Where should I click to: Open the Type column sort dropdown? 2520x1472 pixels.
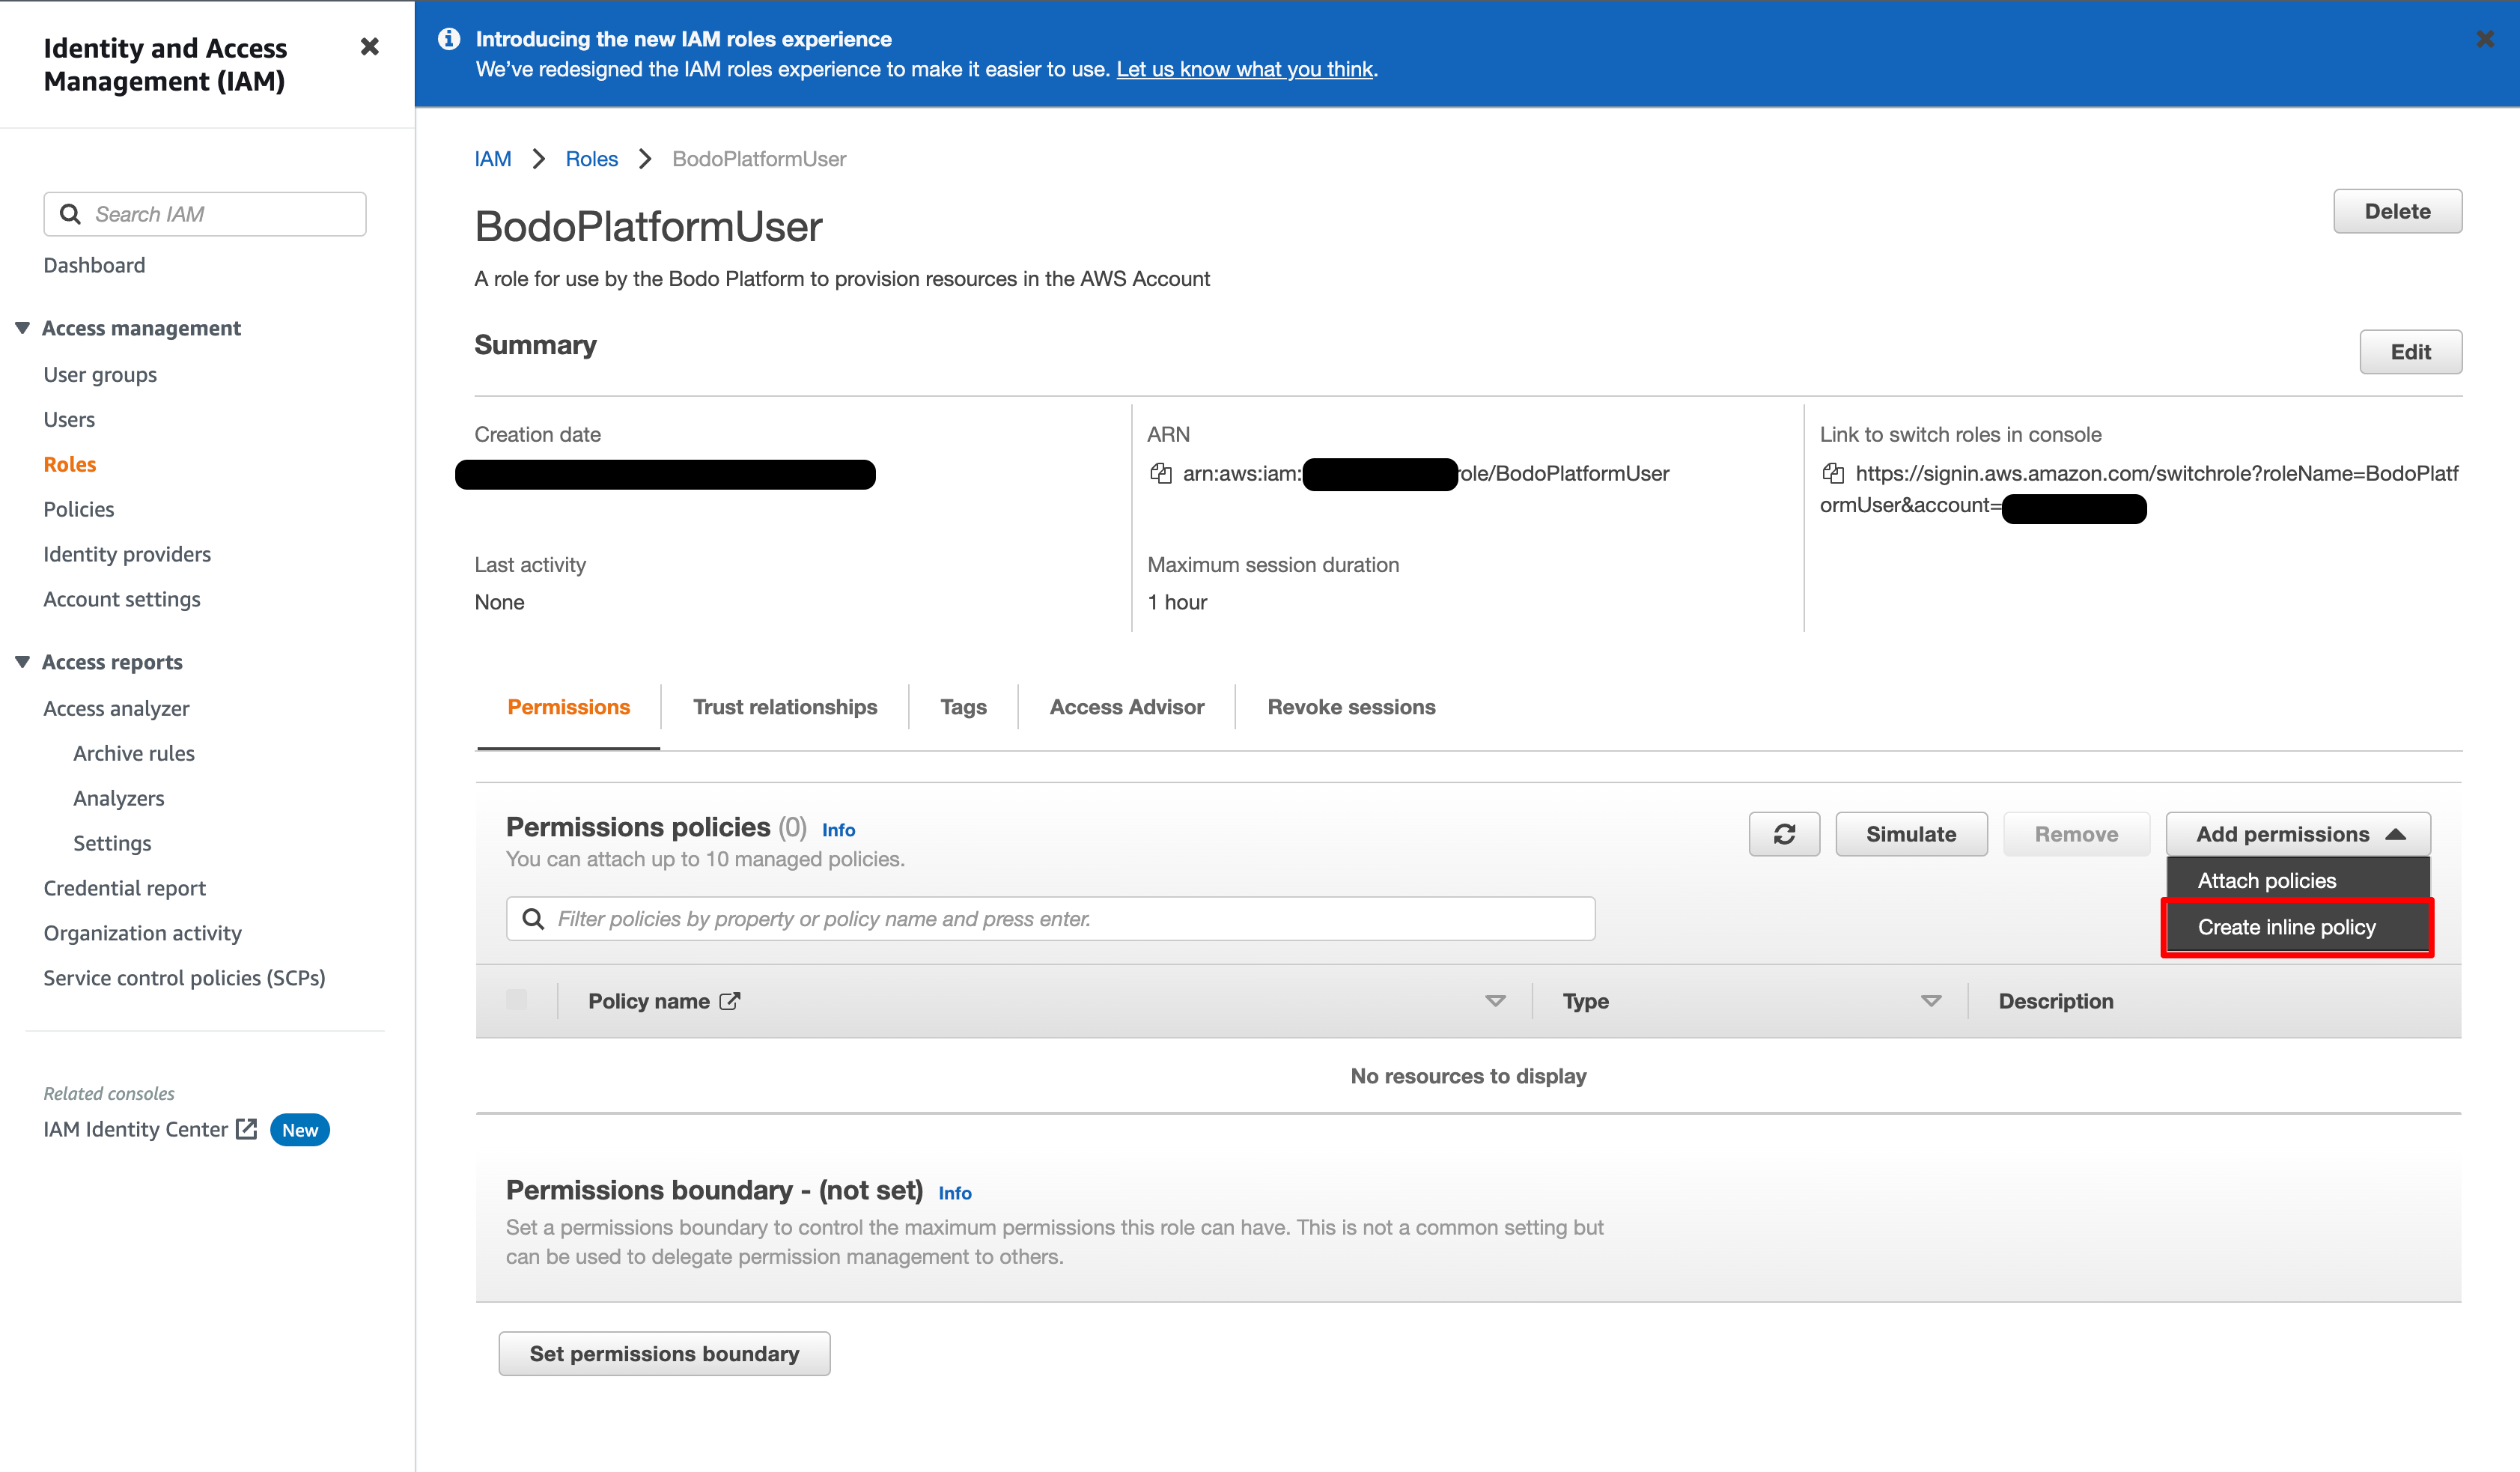[x=1930, y=1000]
